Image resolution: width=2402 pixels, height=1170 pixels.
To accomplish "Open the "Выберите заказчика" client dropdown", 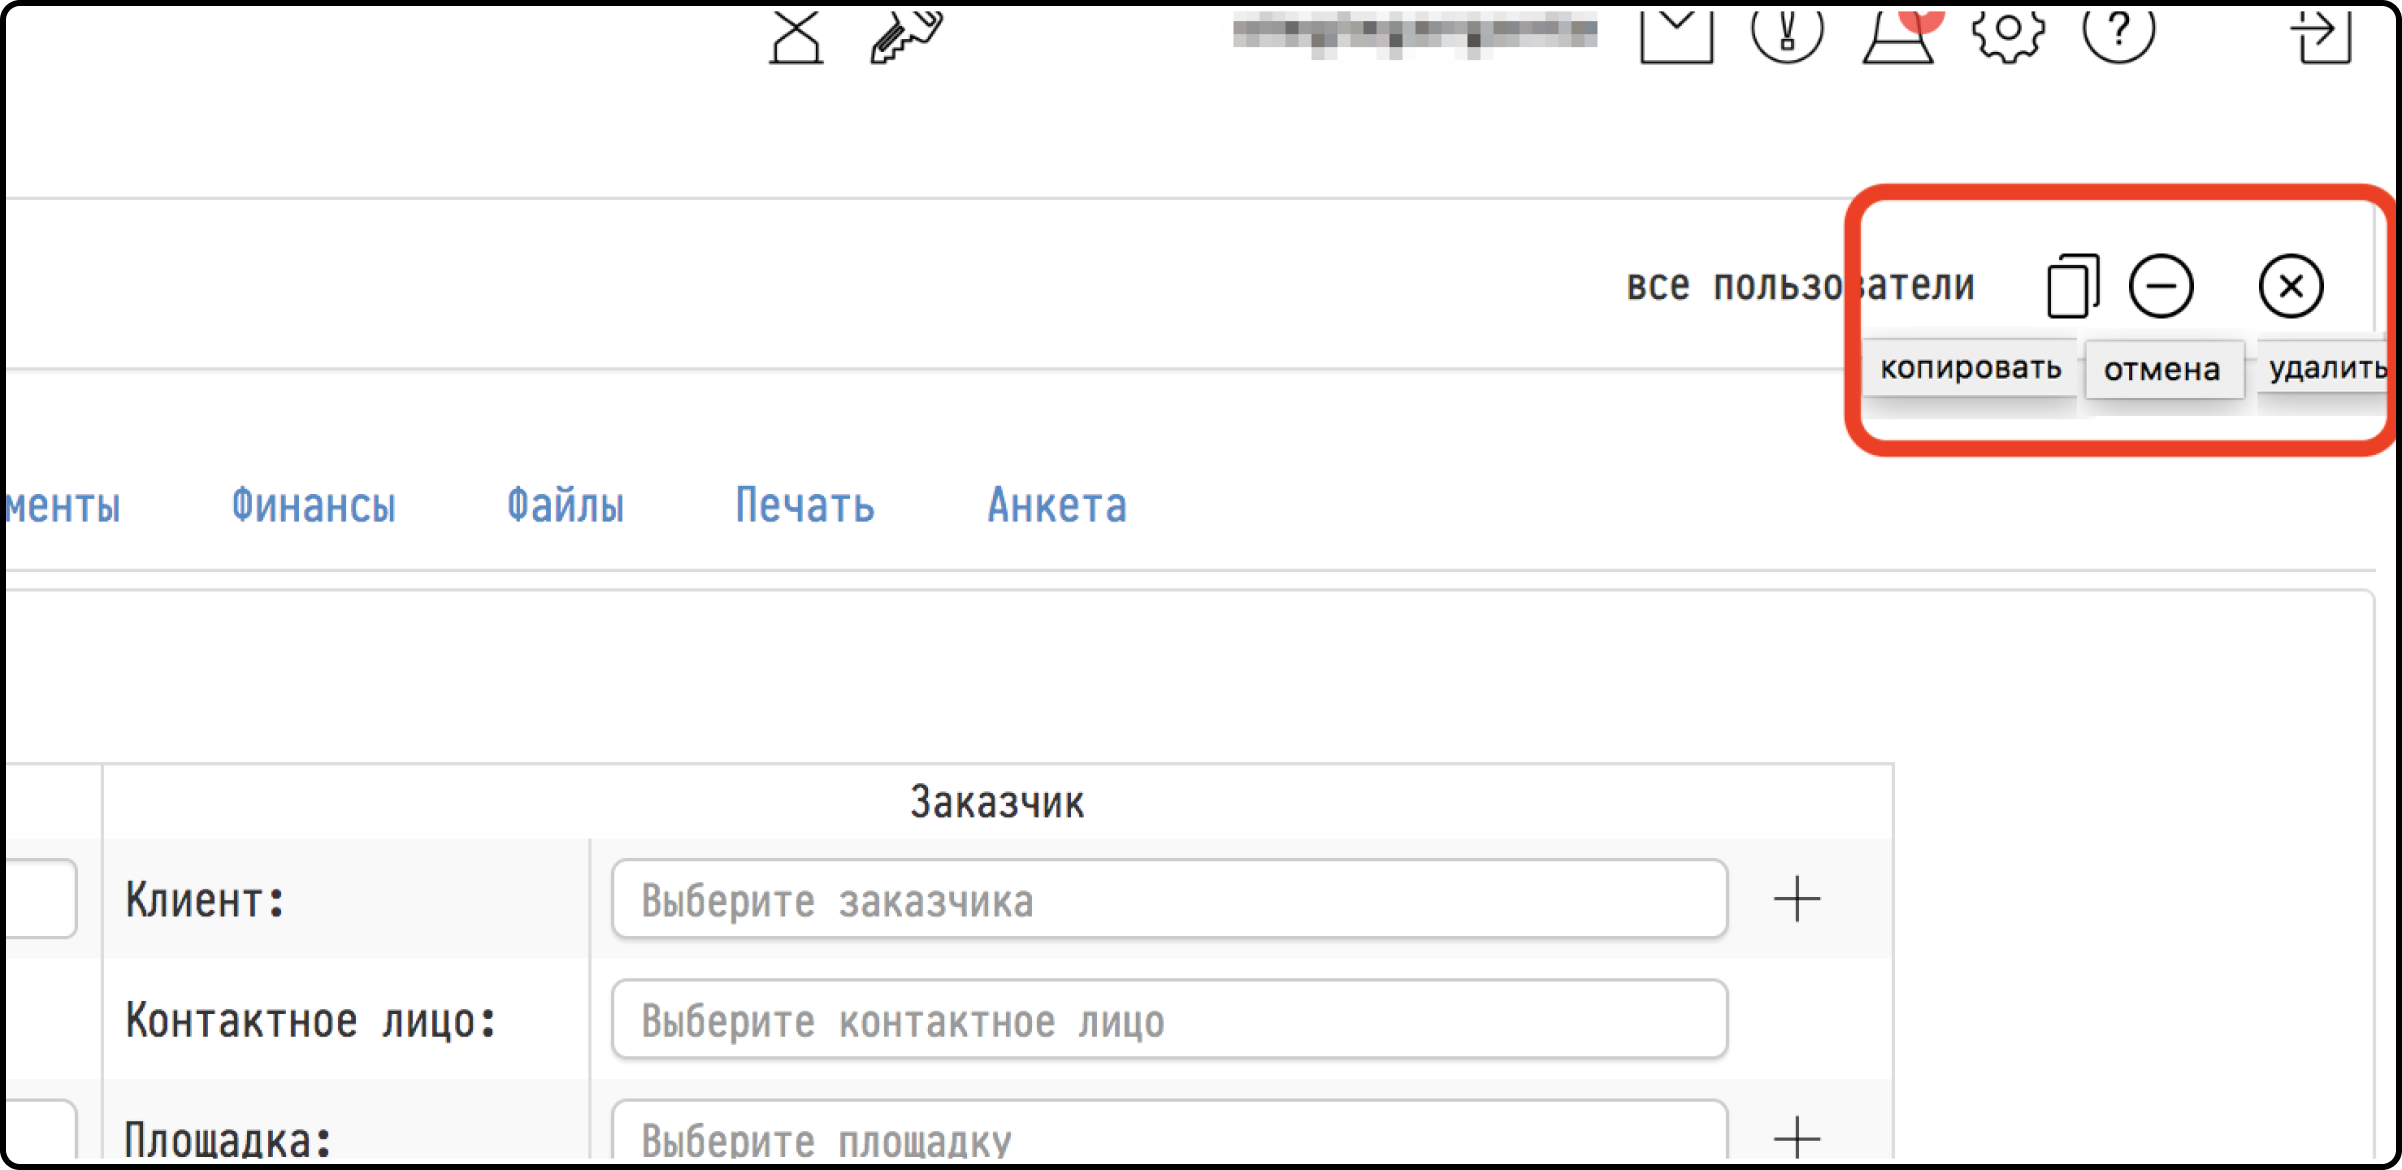I will click(1168, 899).
